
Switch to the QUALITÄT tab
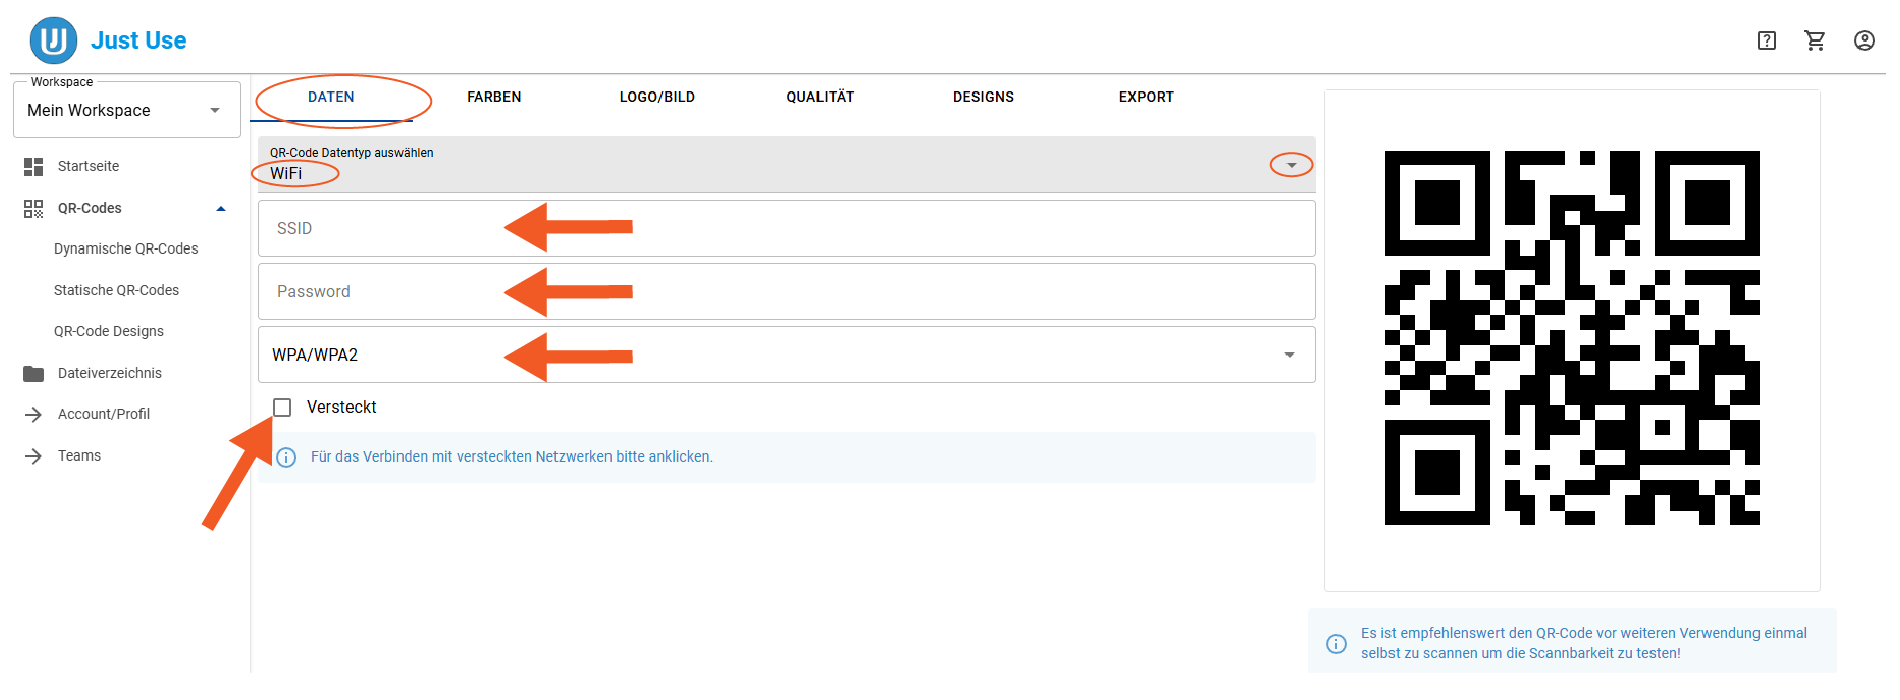820,97
